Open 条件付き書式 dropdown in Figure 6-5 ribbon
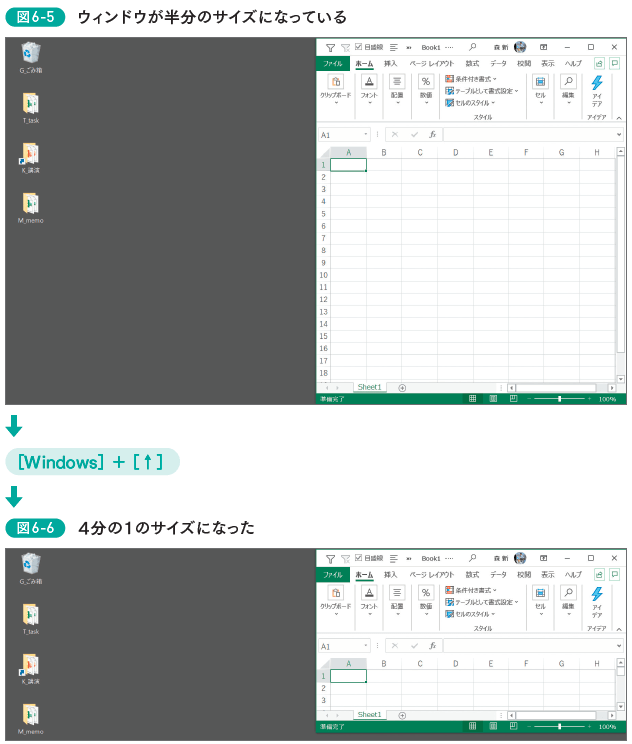Image resolution: width=632 pixels, height=744 pixels. [471, 79]
